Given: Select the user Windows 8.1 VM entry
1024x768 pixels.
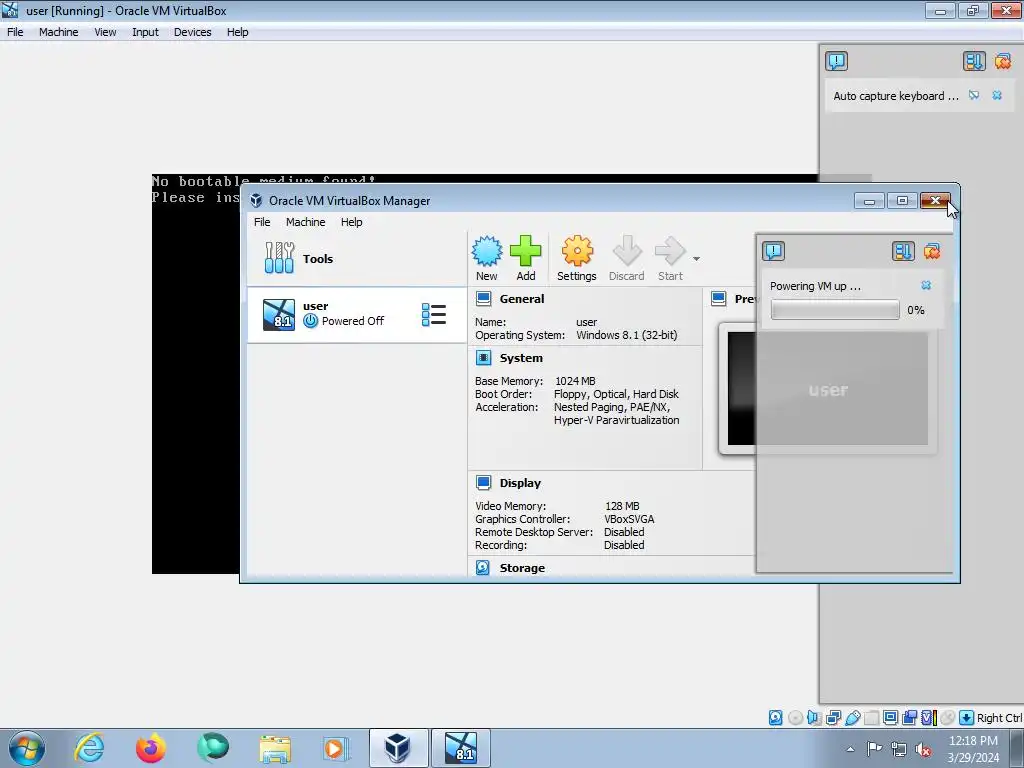Looking at the screenshot, I should point(357,314).
